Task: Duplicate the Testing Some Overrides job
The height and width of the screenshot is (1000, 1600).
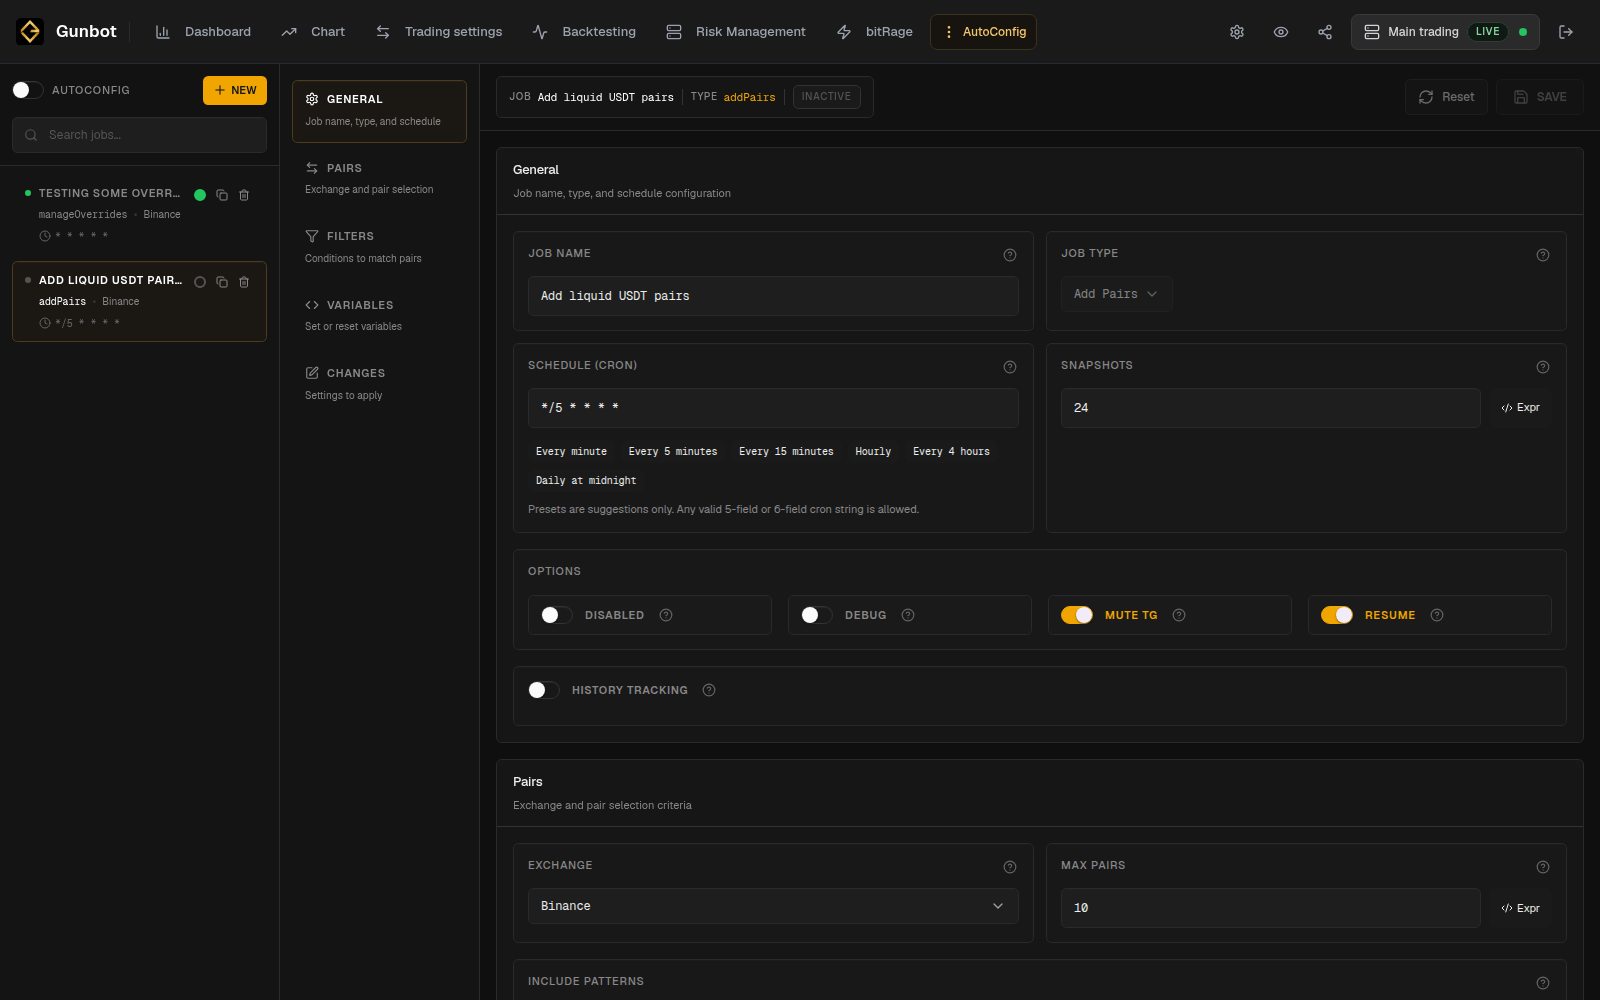Action: pyautogui.click(x=222, y=195)
